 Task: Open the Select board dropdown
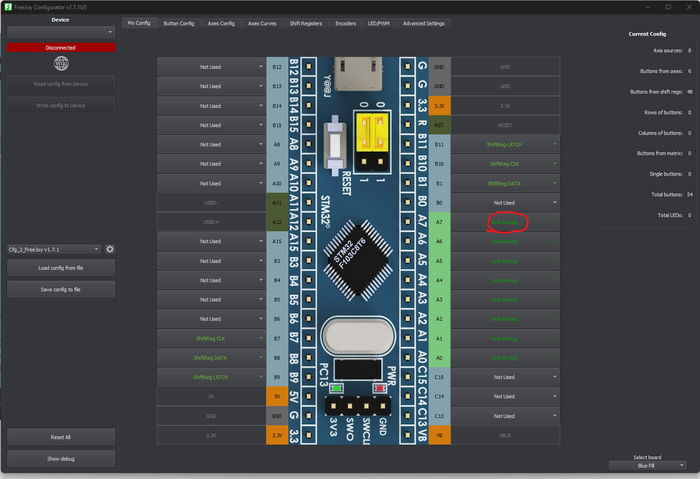647,466
